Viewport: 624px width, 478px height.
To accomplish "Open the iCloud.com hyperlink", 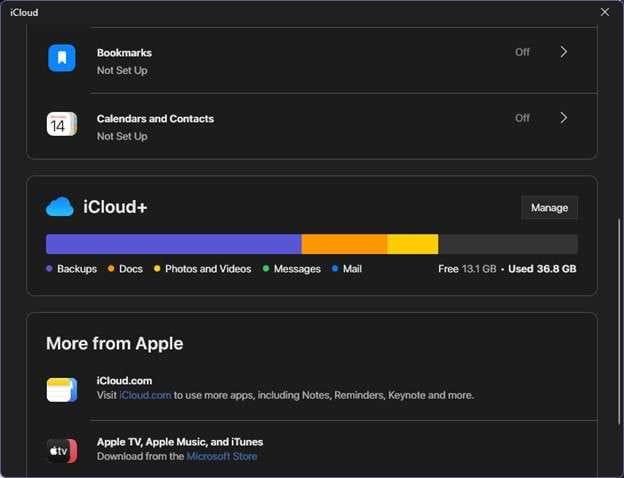I will (x=145, y=395).
